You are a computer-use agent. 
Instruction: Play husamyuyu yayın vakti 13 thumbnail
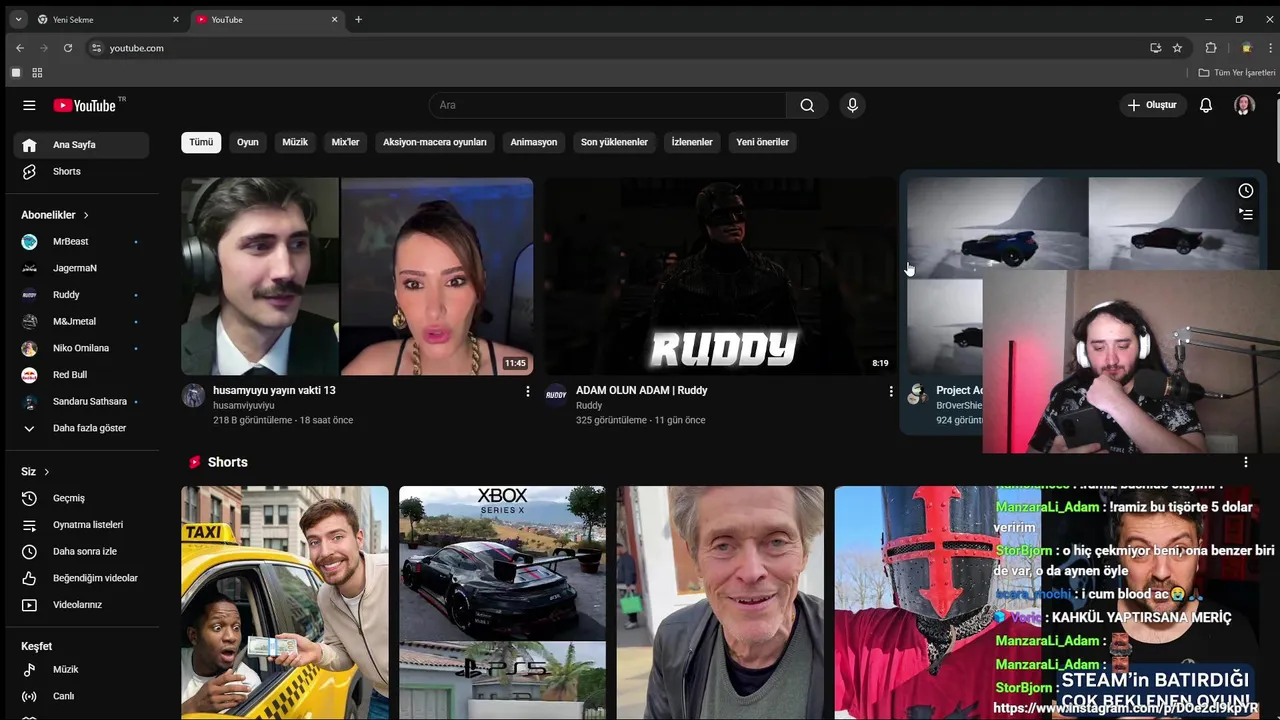point(357,276)
